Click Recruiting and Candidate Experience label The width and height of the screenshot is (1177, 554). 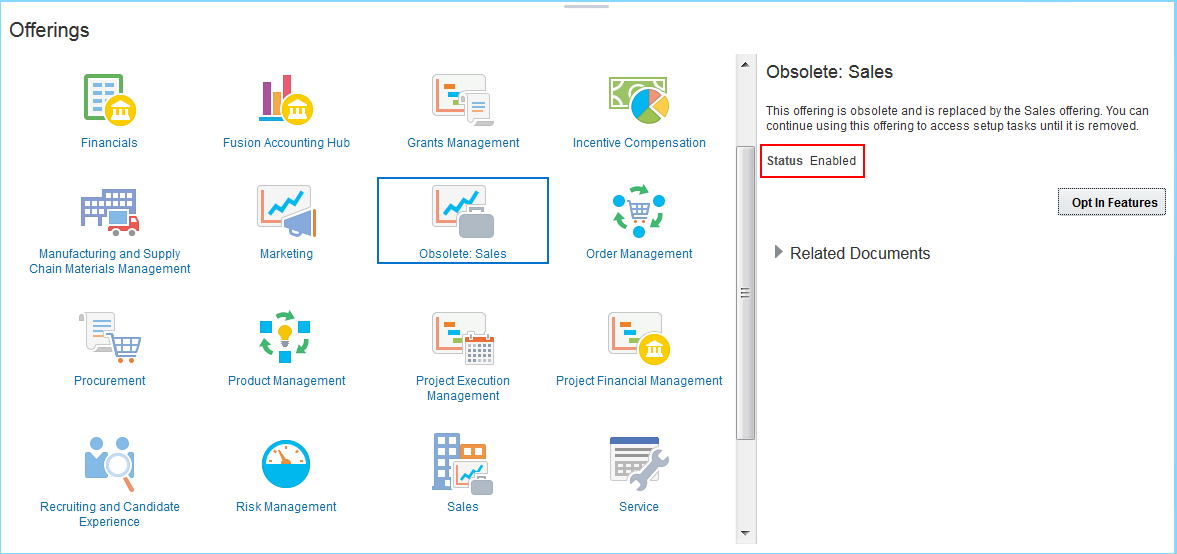point(110,514)
